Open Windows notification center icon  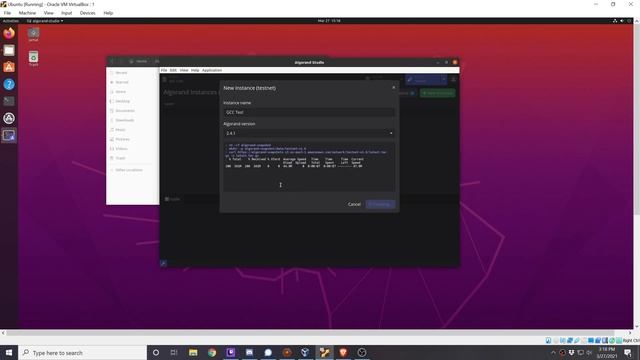[x=628, y=353]
